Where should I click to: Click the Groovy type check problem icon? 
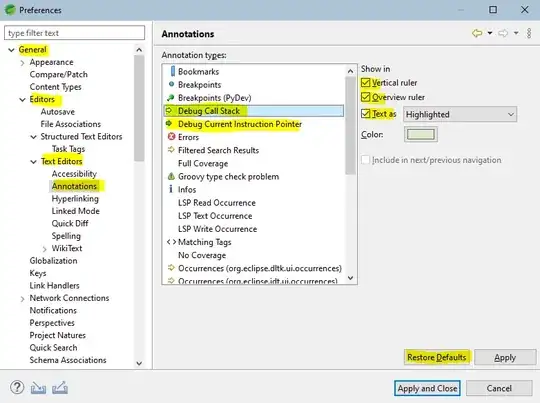click(171, 176)
